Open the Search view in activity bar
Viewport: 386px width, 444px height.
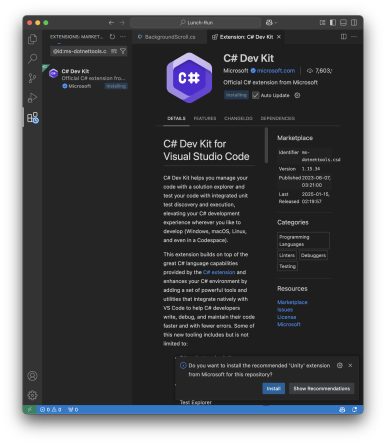[x=32, y=59]
